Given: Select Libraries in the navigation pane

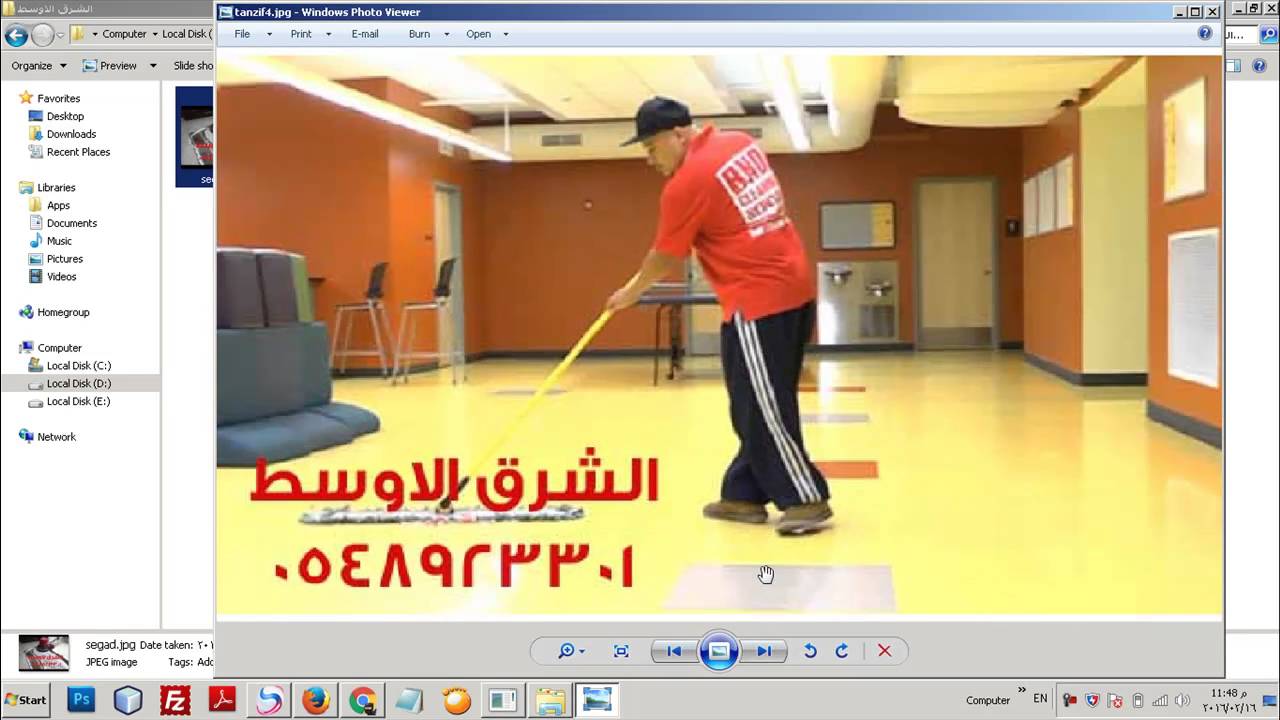Looking at the screenshot, I should (56, 187).
